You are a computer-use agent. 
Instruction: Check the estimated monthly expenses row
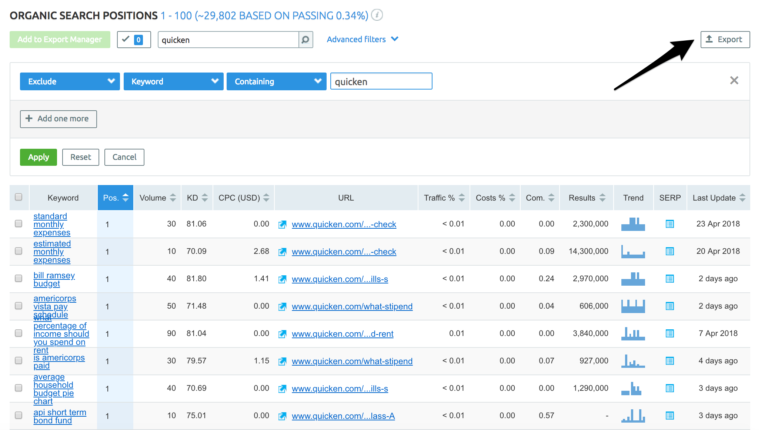(x=19, y=251)
